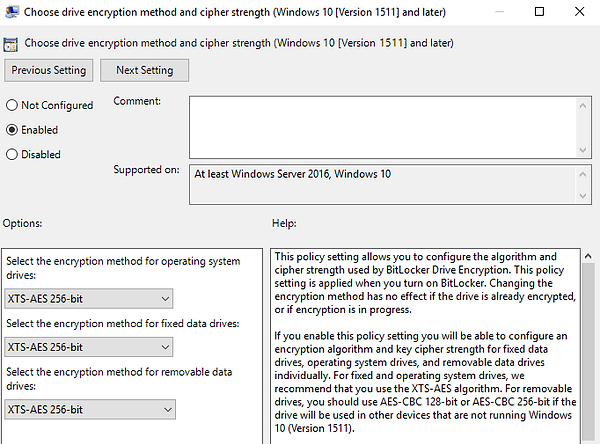600x444 pixels.
Task: Minimize the policy window
Action: [499, 12]
